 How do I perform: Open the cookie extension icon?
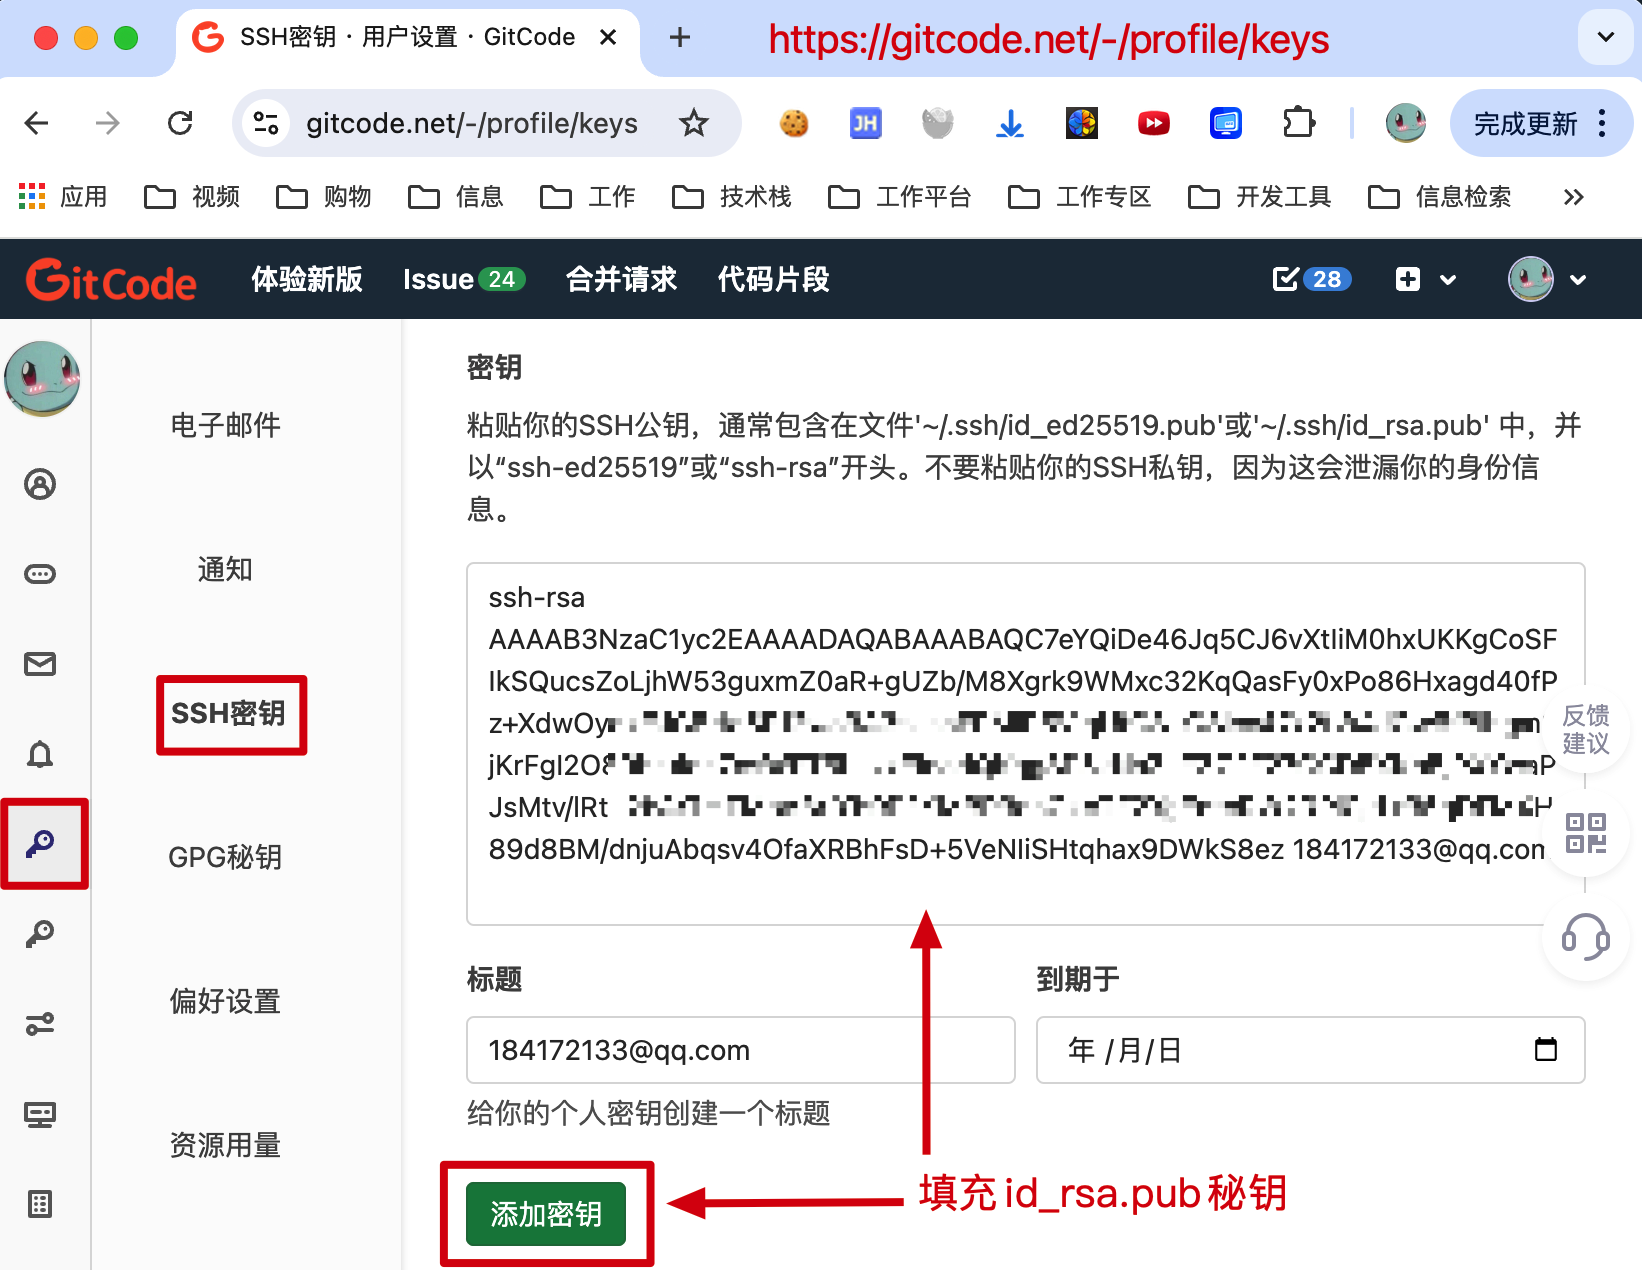(x=794, y=123)
